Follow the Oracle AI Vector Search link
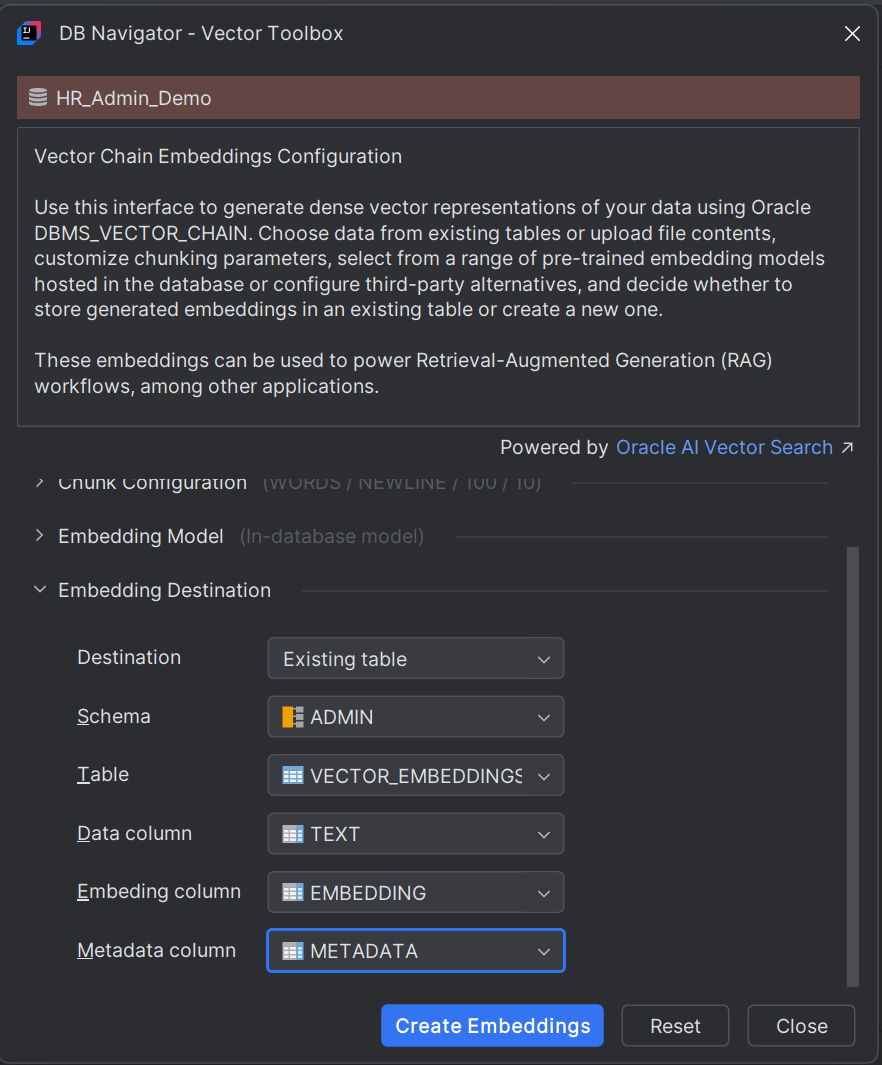The image size is (882, 1065). point(723,447)
